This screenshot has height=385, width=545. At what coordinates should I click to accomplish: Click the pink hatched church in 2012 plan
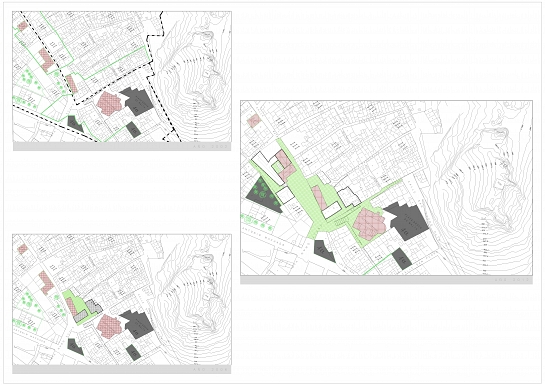(x=369, y=224)
